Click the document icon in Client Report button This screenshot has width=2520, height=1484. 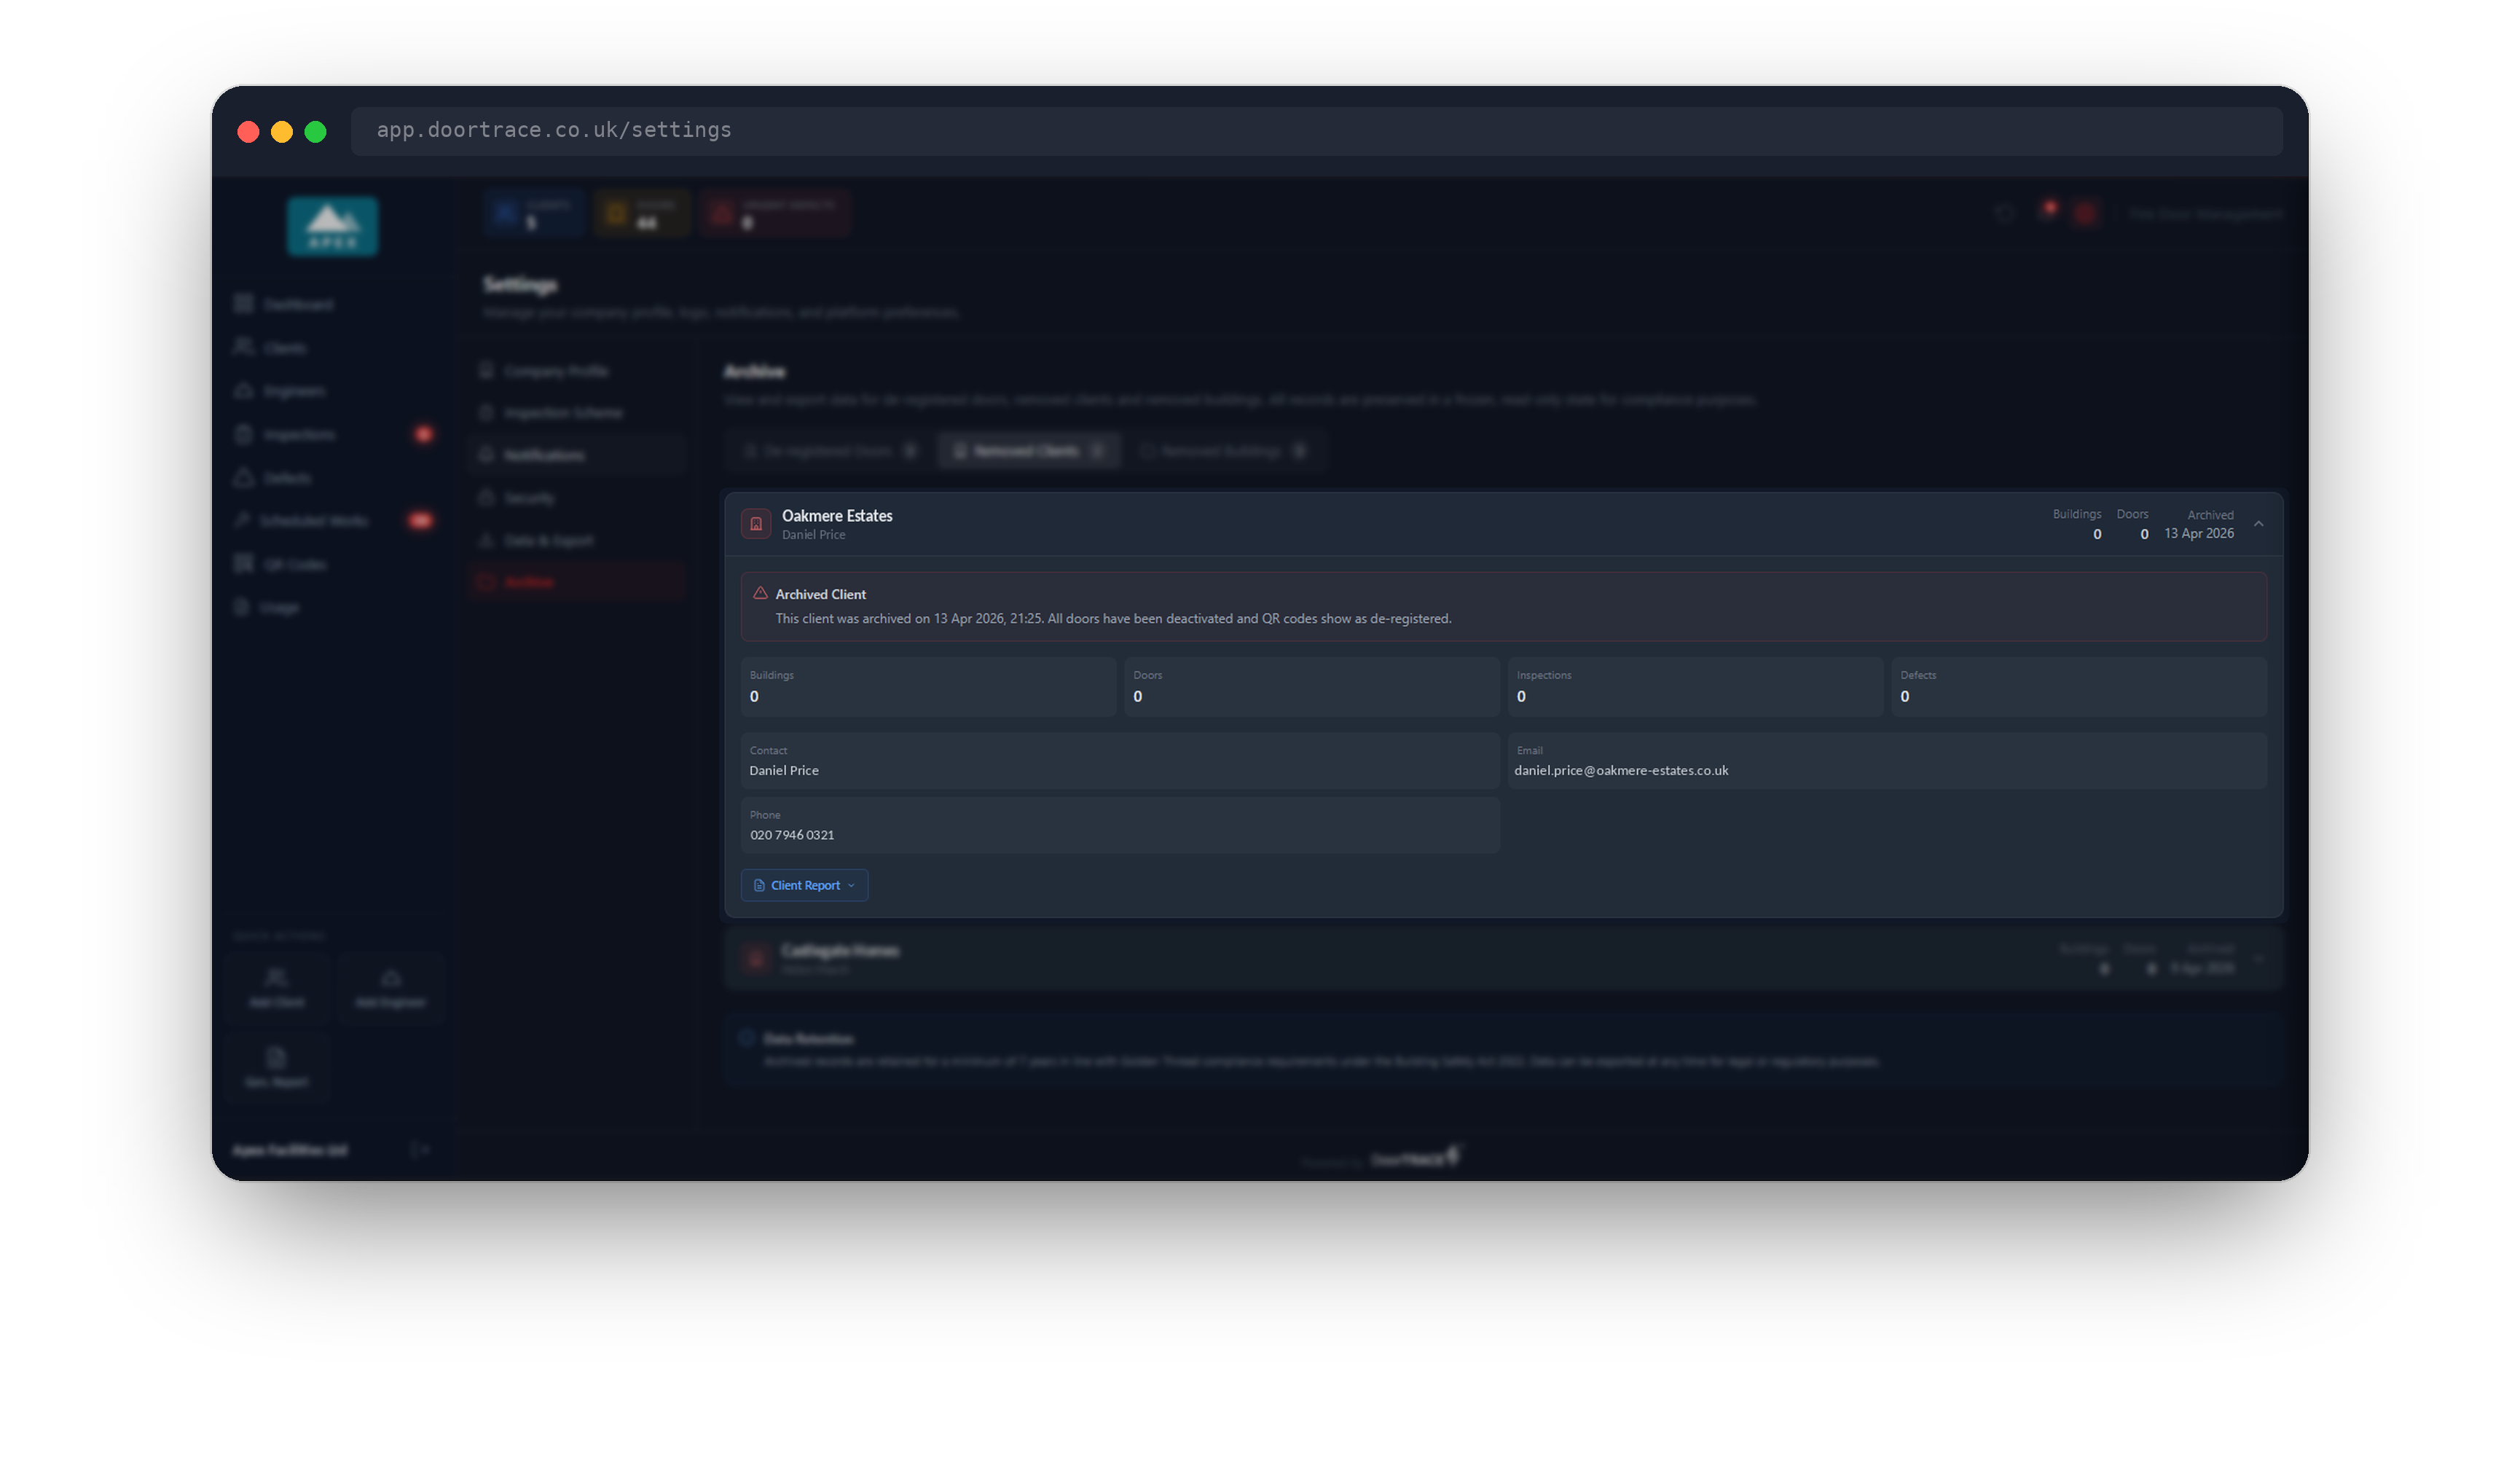coord(759,886)
